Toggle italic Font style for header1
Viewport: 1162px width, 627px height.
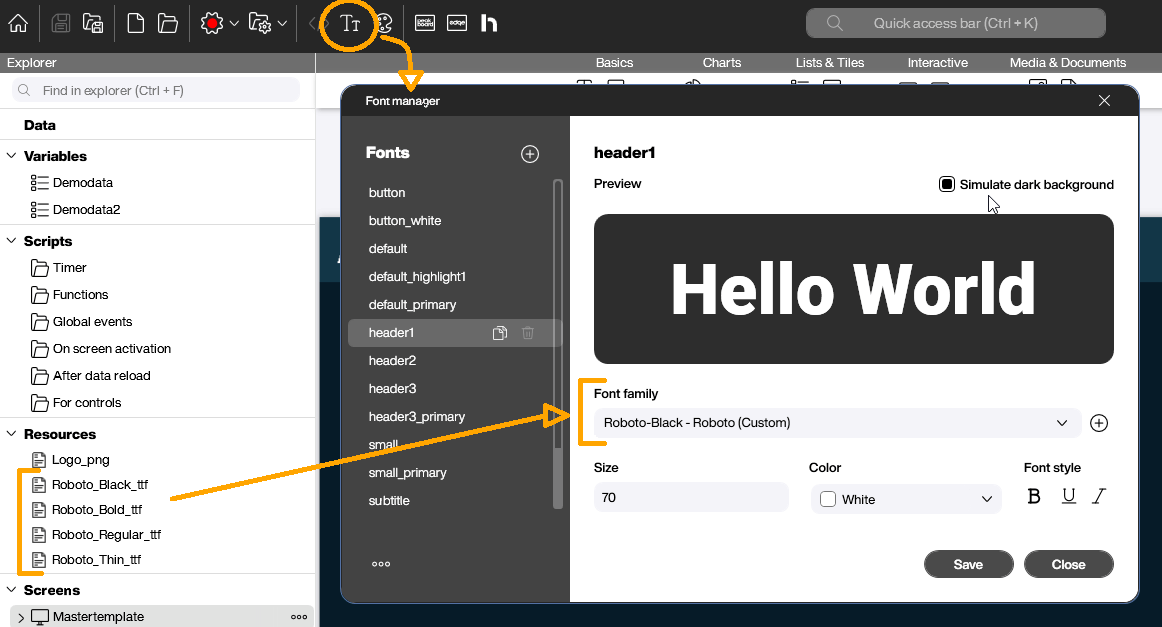click(x=1101, y=495)
